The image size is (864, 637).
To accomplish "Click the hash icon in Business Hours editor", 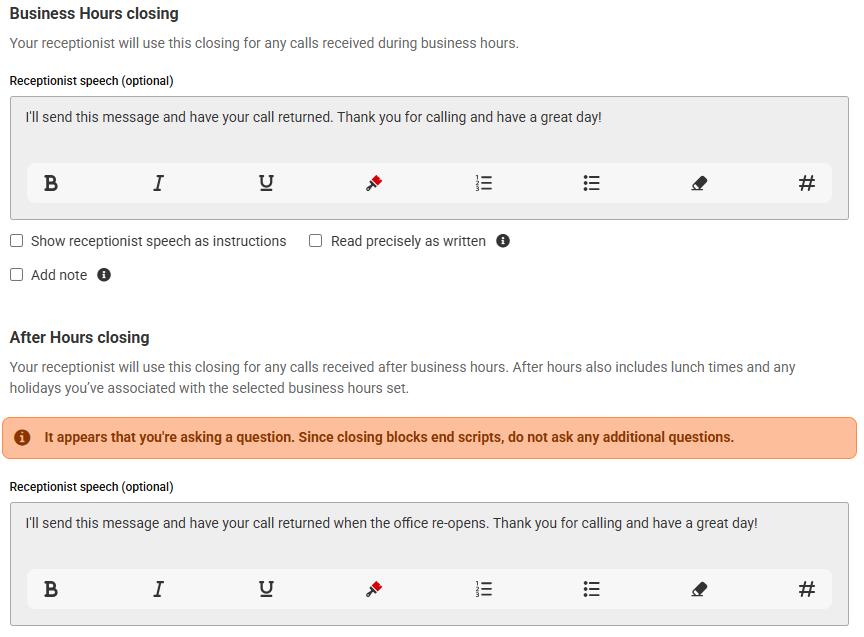I will [x=807, y=183].
